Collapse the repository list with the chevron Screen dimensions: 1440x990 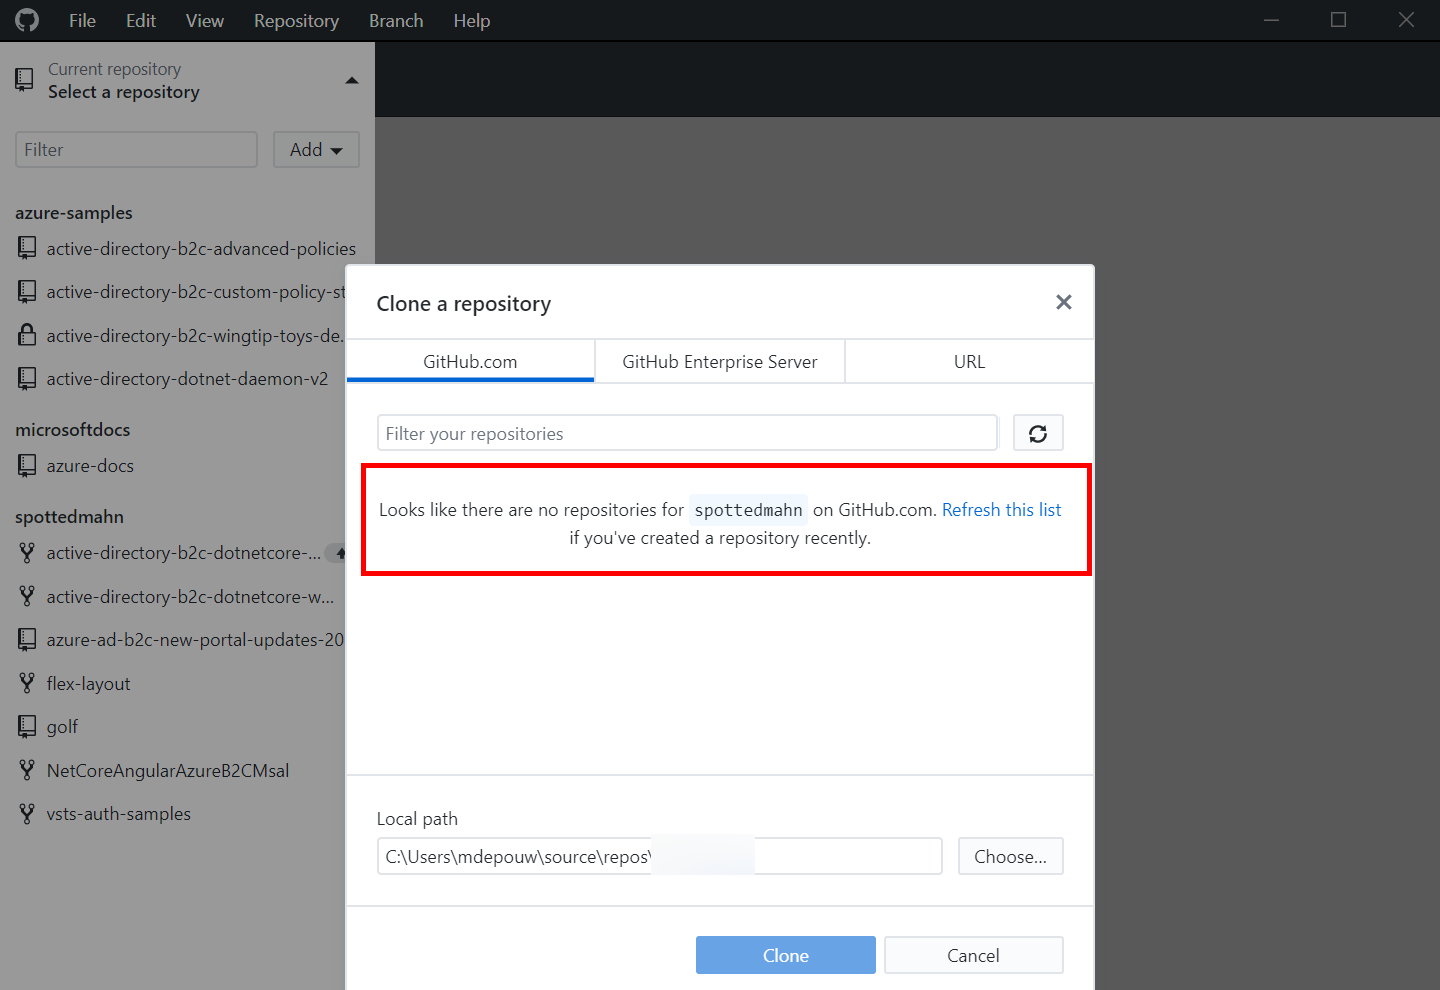(352, 80)
